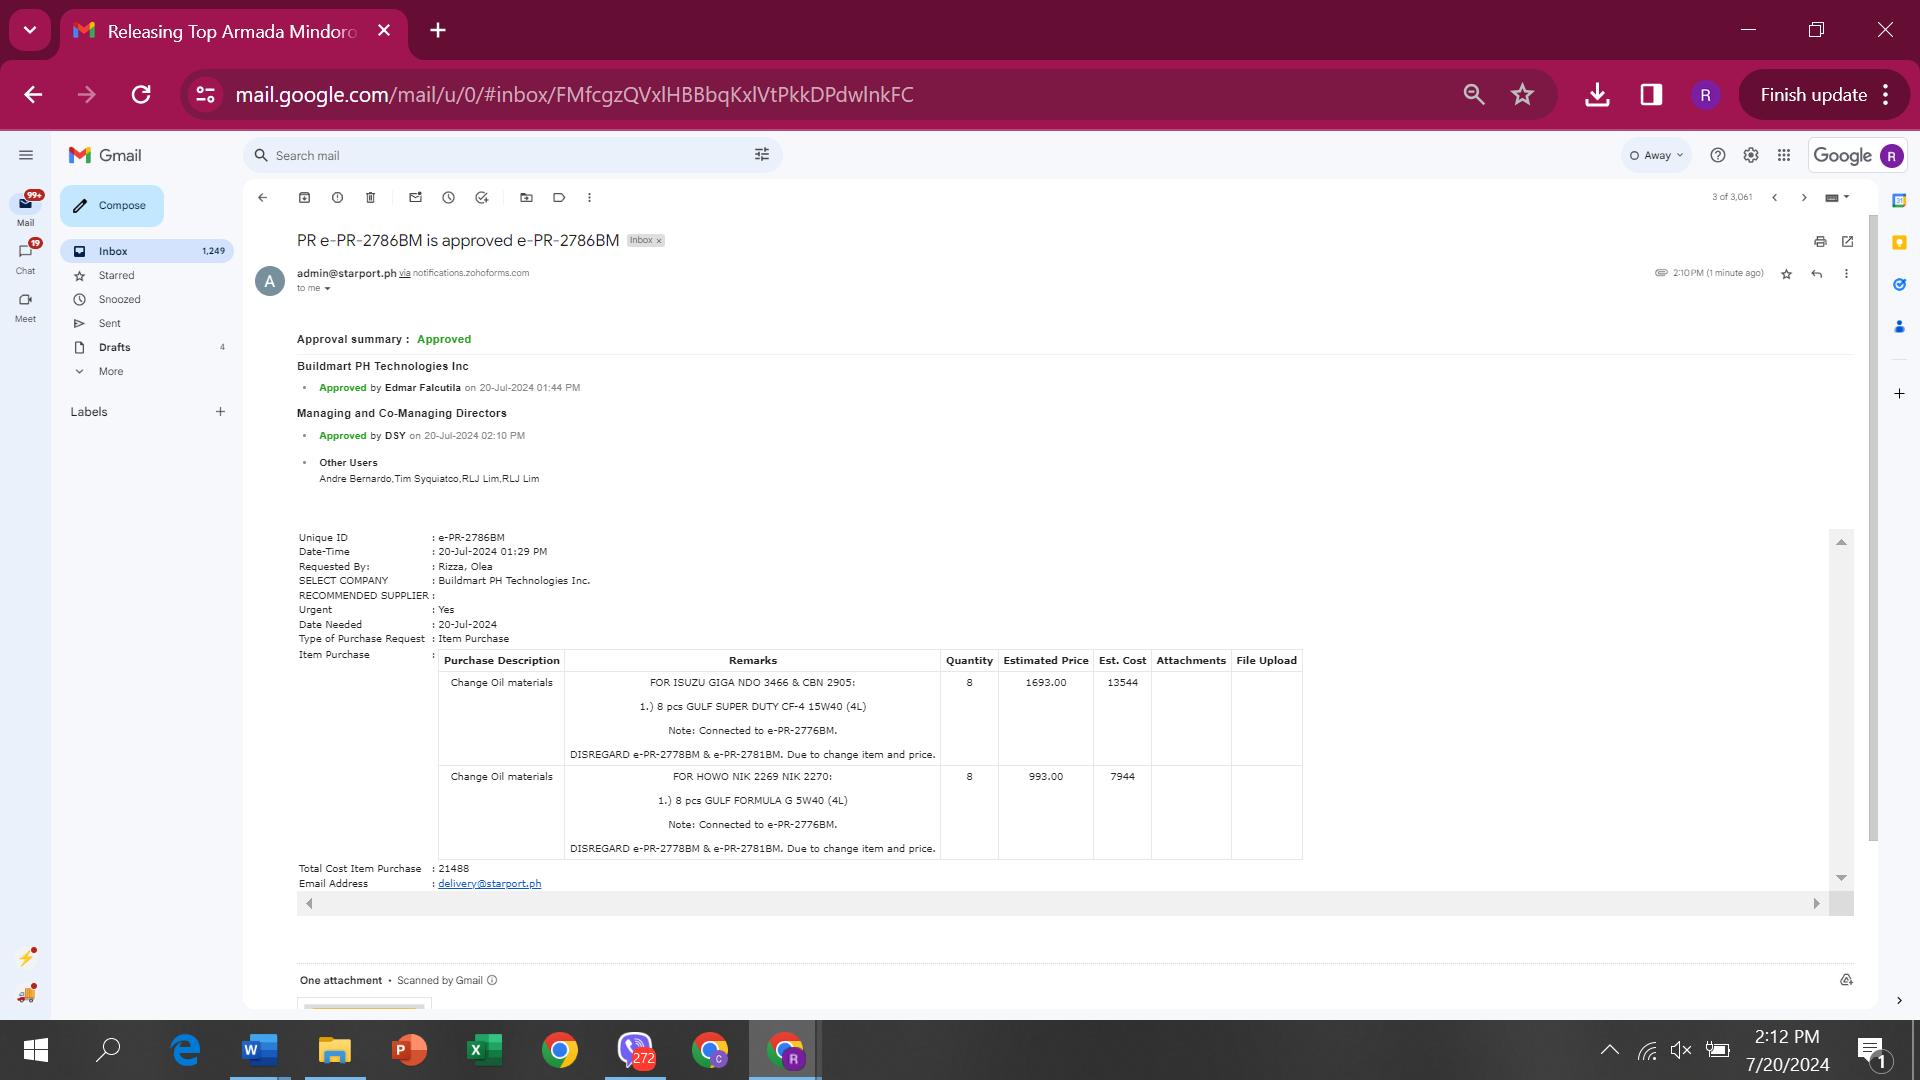Open the Away status dropdown
Viewport: 1920px width, 1080px height.
[1656, 155]
